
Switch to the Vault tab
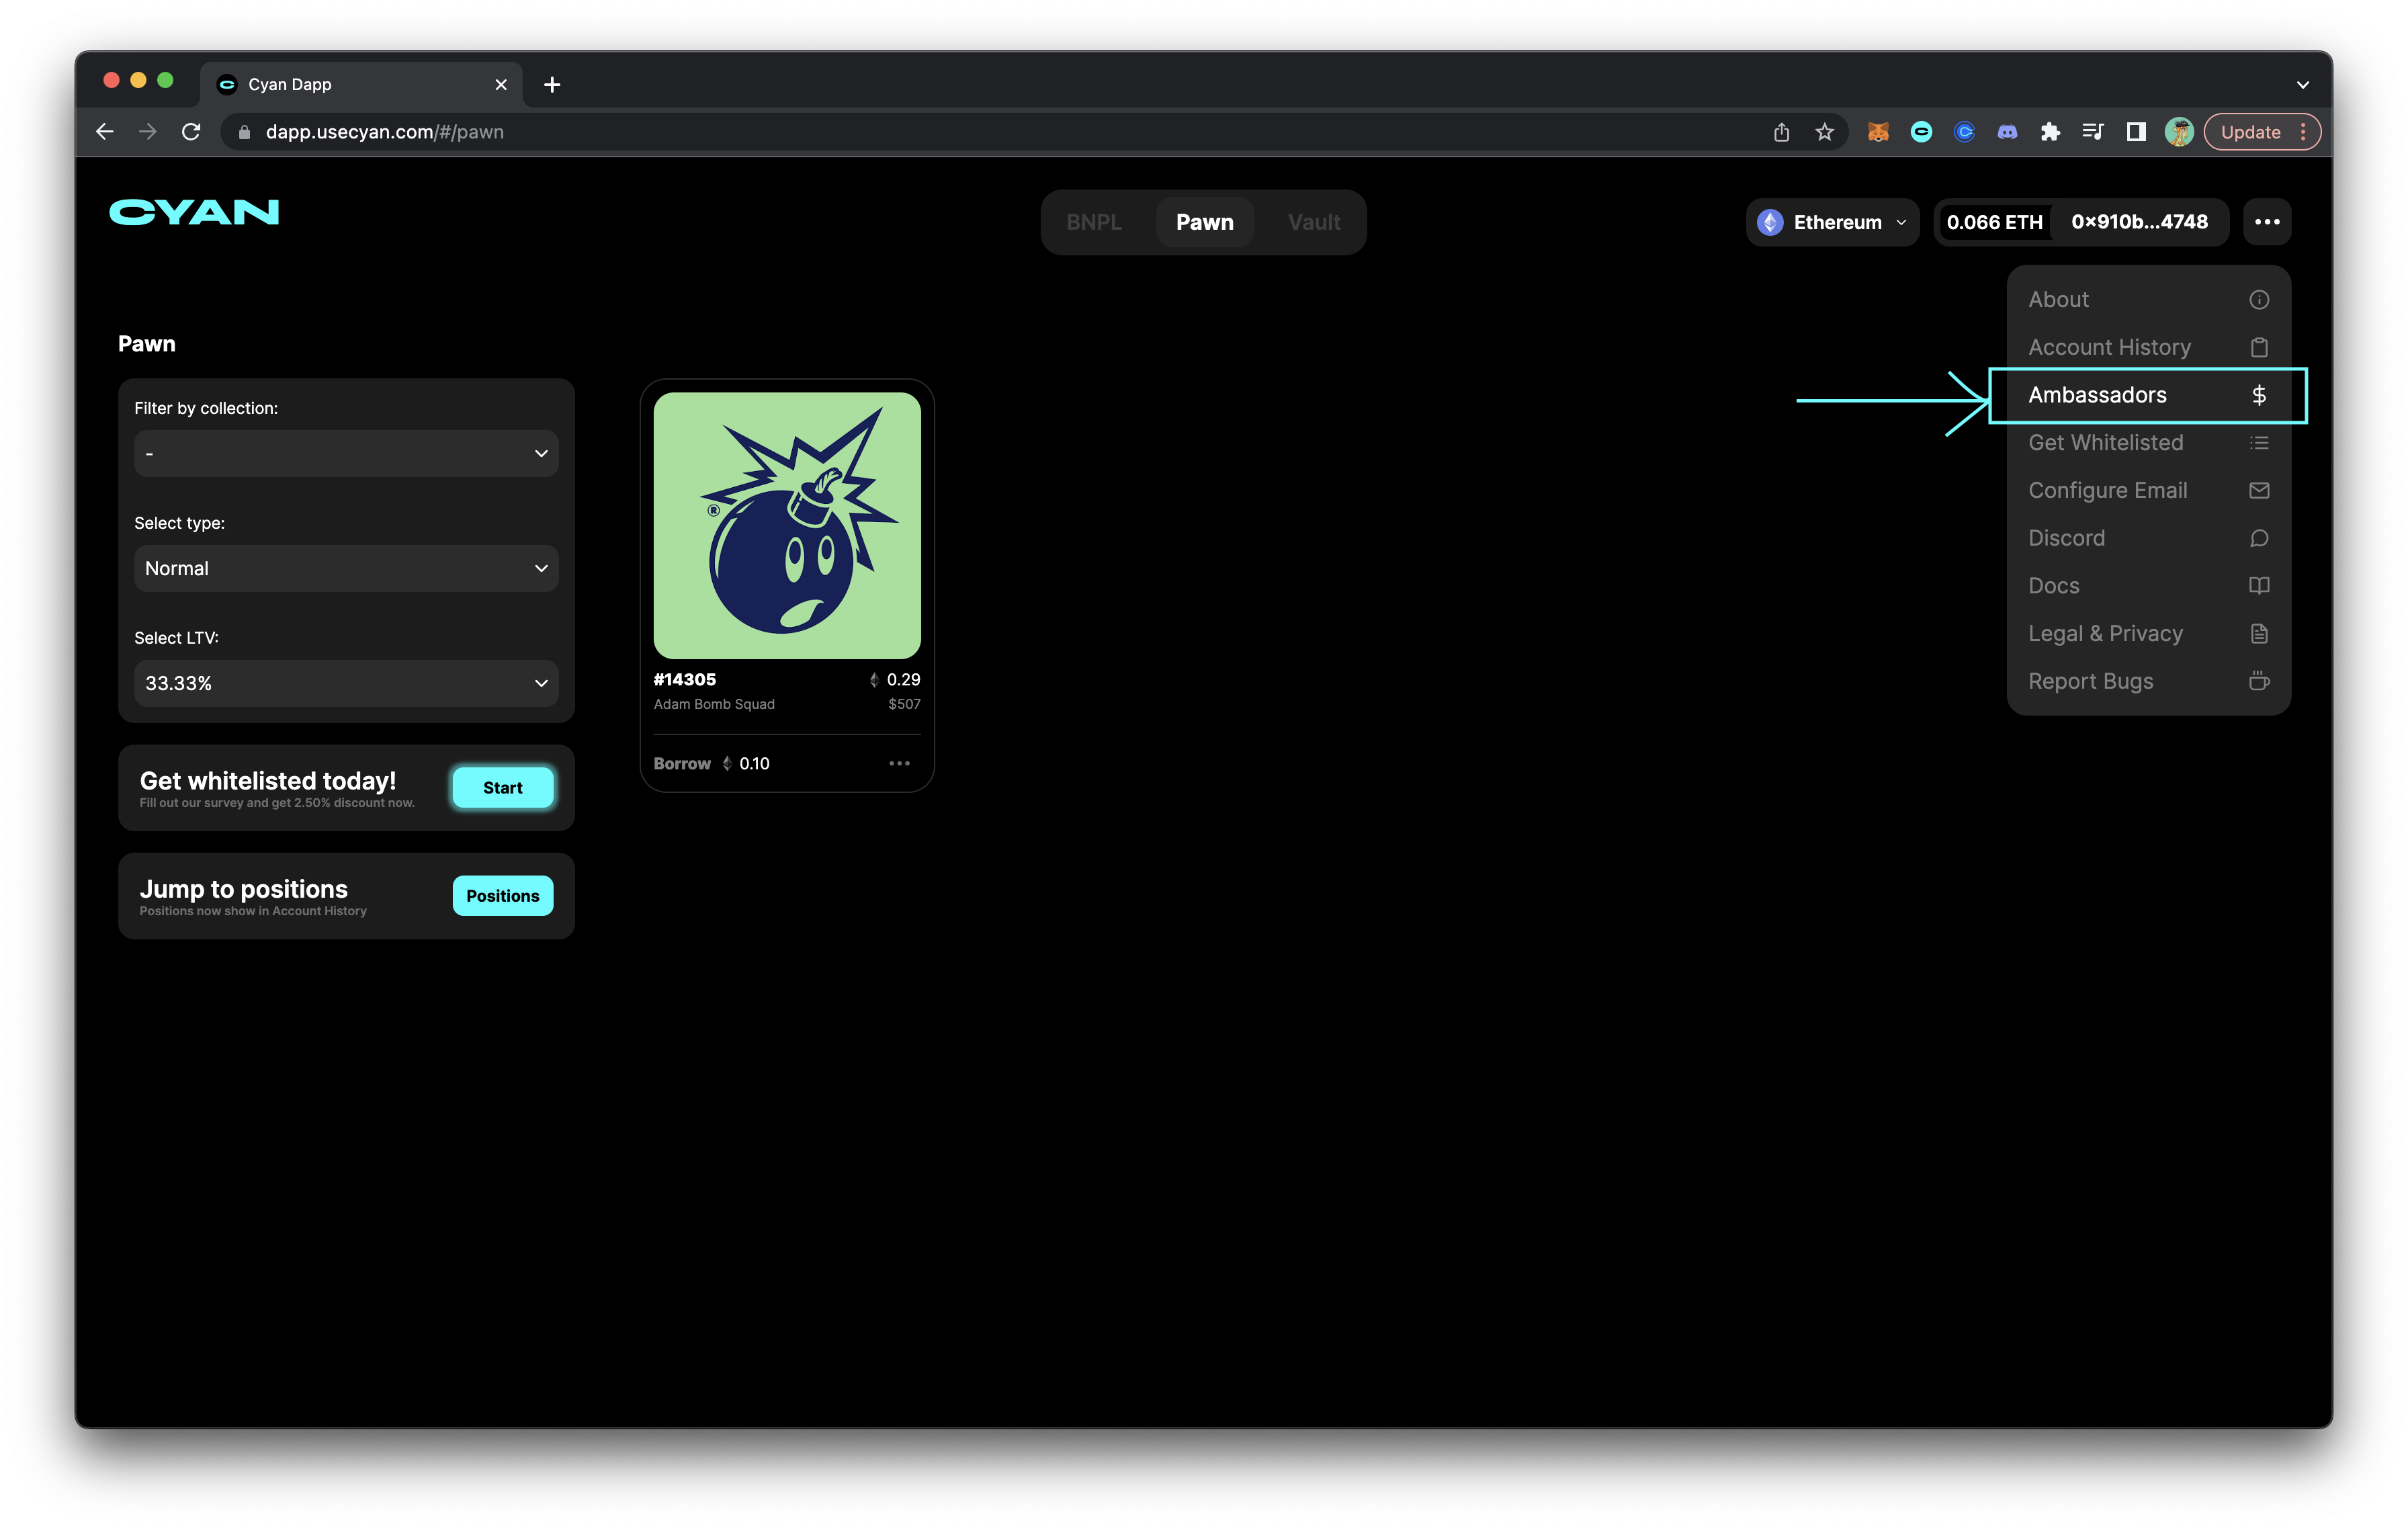pyautogui.click(x=1314, y=222)
